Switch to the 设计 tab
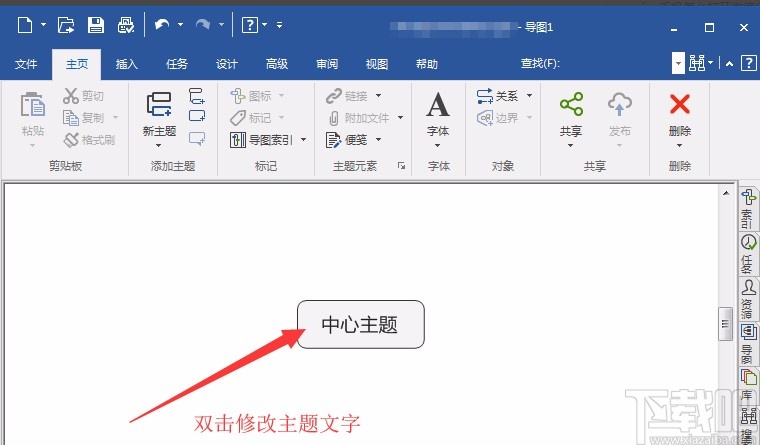 point(226,64)
